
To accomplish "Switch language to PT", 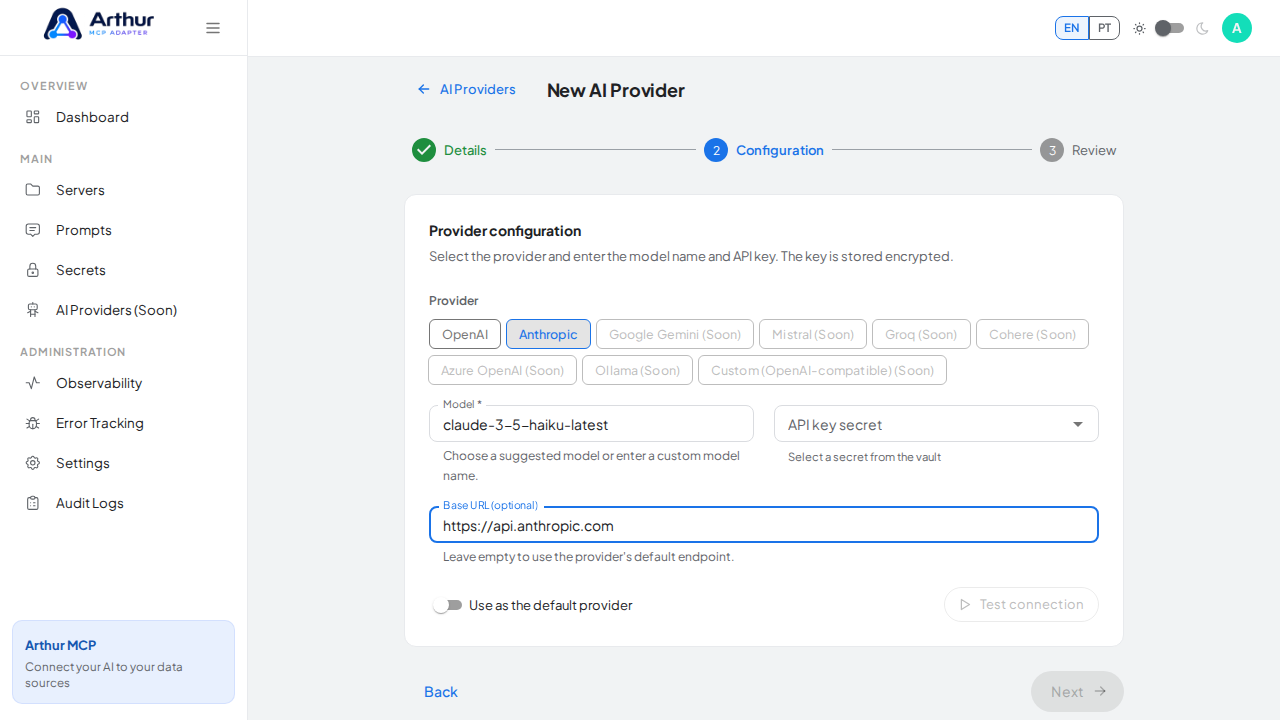I will pos(1104,28).
